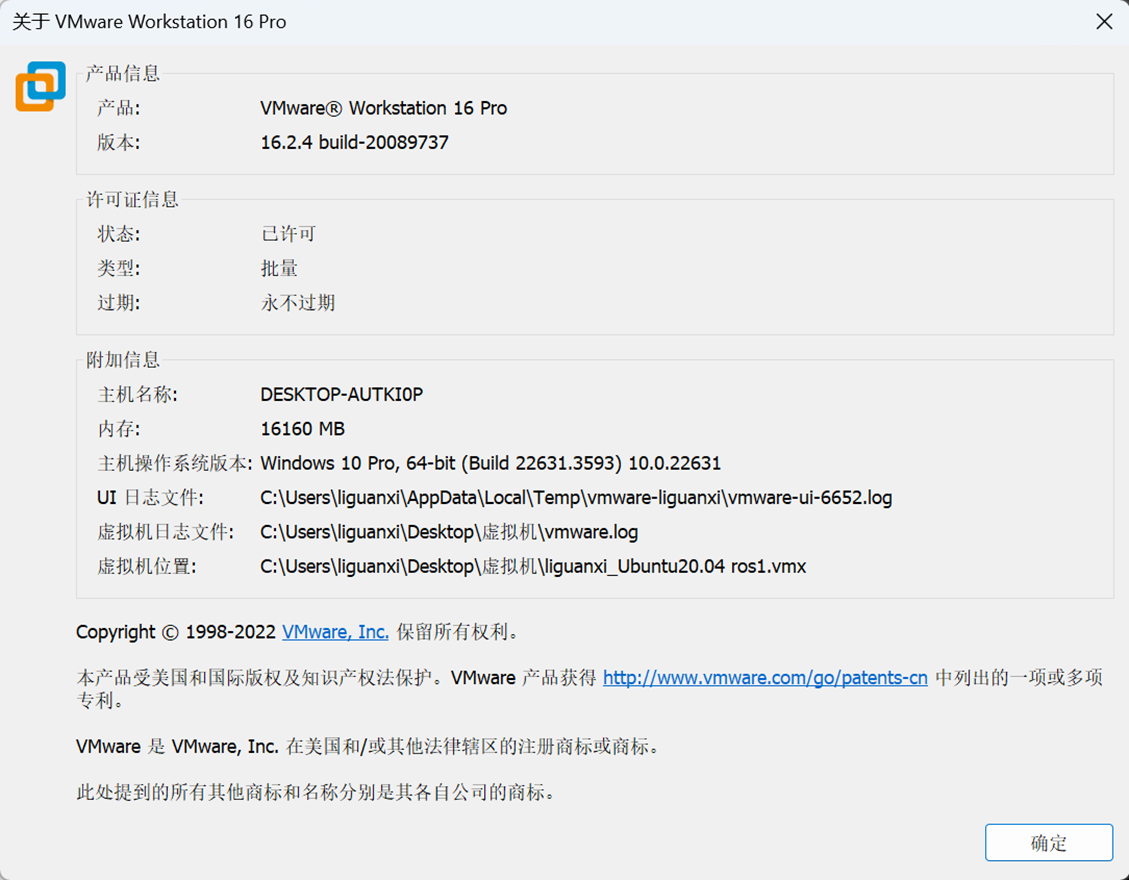The height and width of the screenshot is (880, 1129).
Task: Click the UI 日志文件 label
Action: click(150, 498)
